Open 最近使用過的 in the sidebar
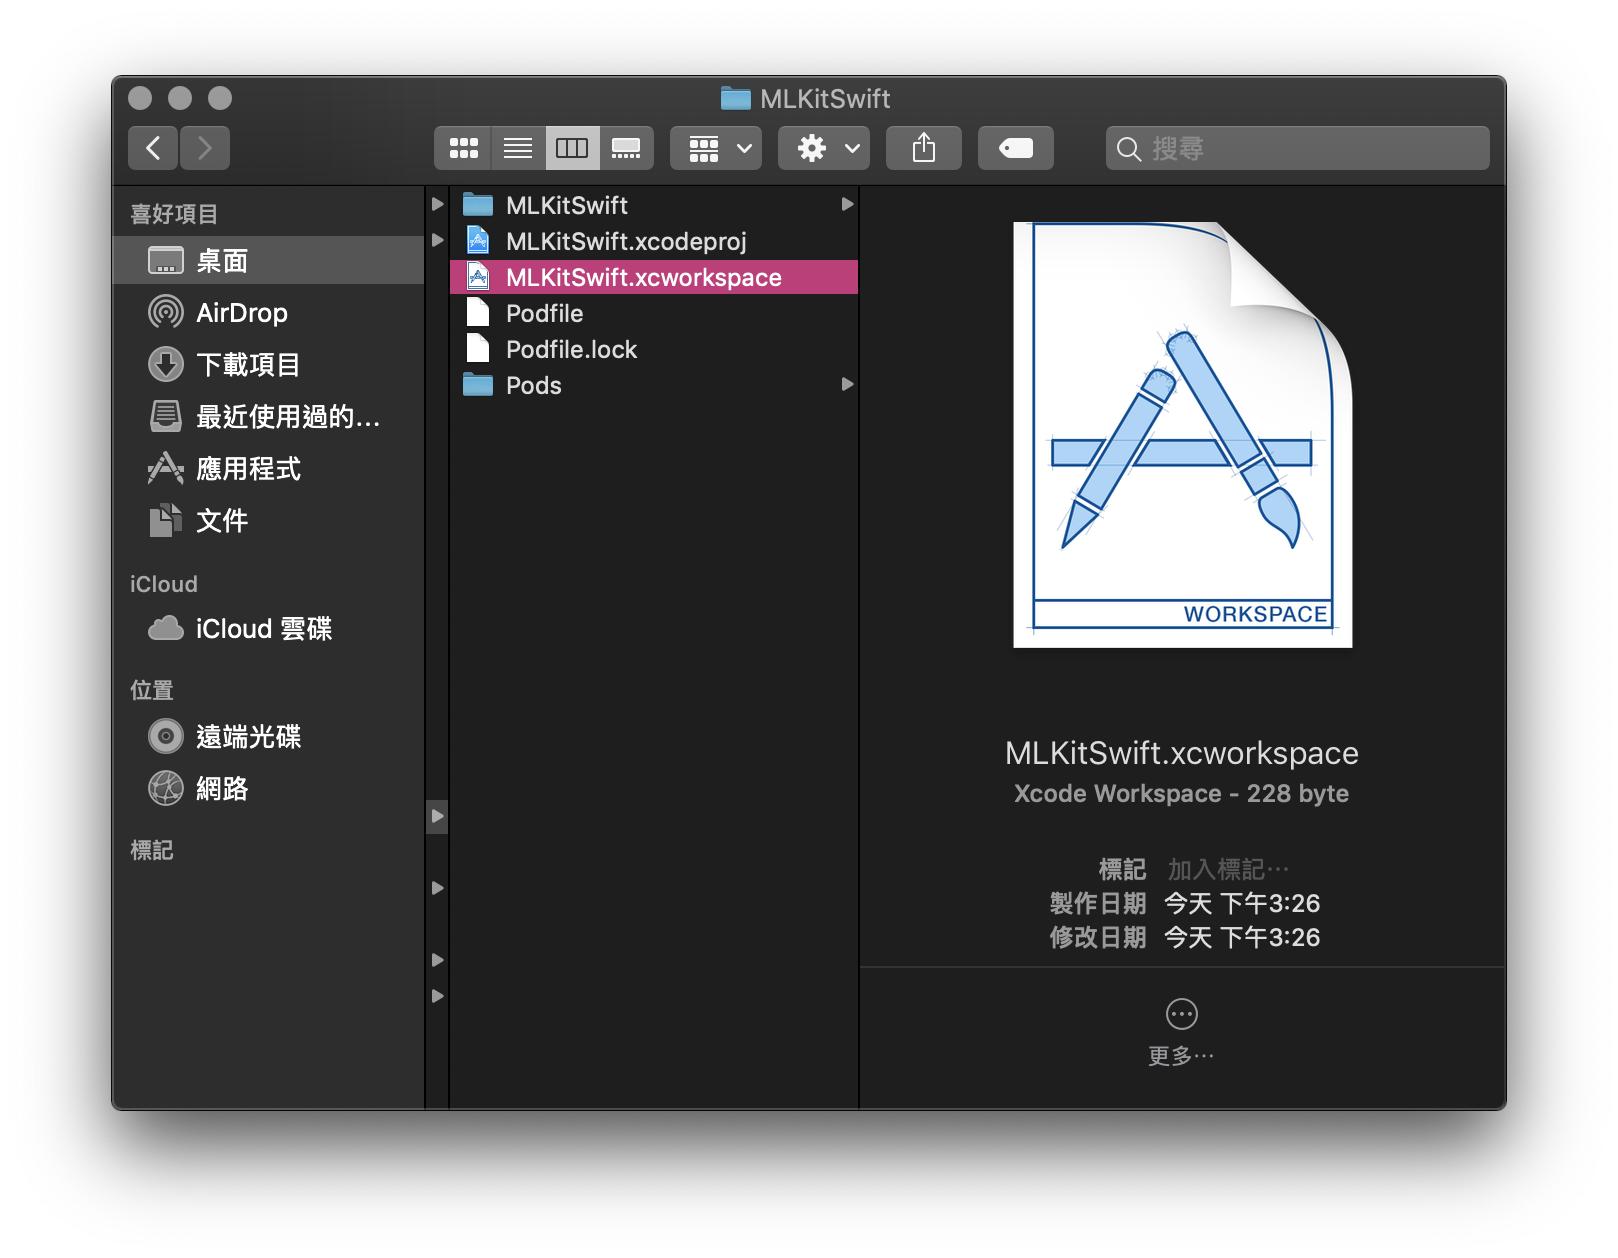The image size is (1618, 1258). tap(269, 416)
